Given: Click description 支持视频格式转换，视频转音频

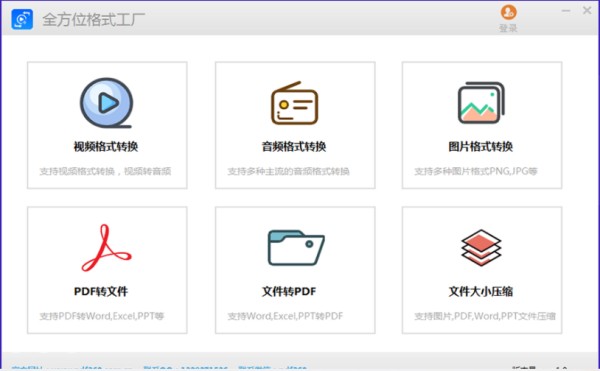Looking at the screenshot, I should click(x=105, y=171).
